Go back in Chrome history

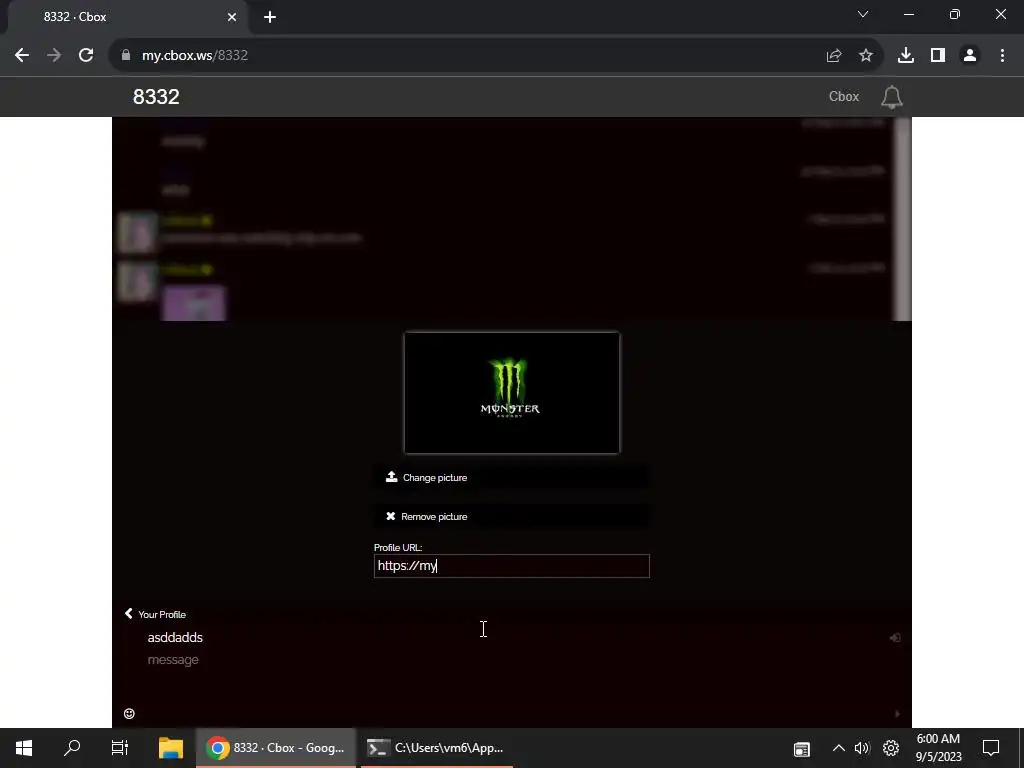(x=22, y=56)
